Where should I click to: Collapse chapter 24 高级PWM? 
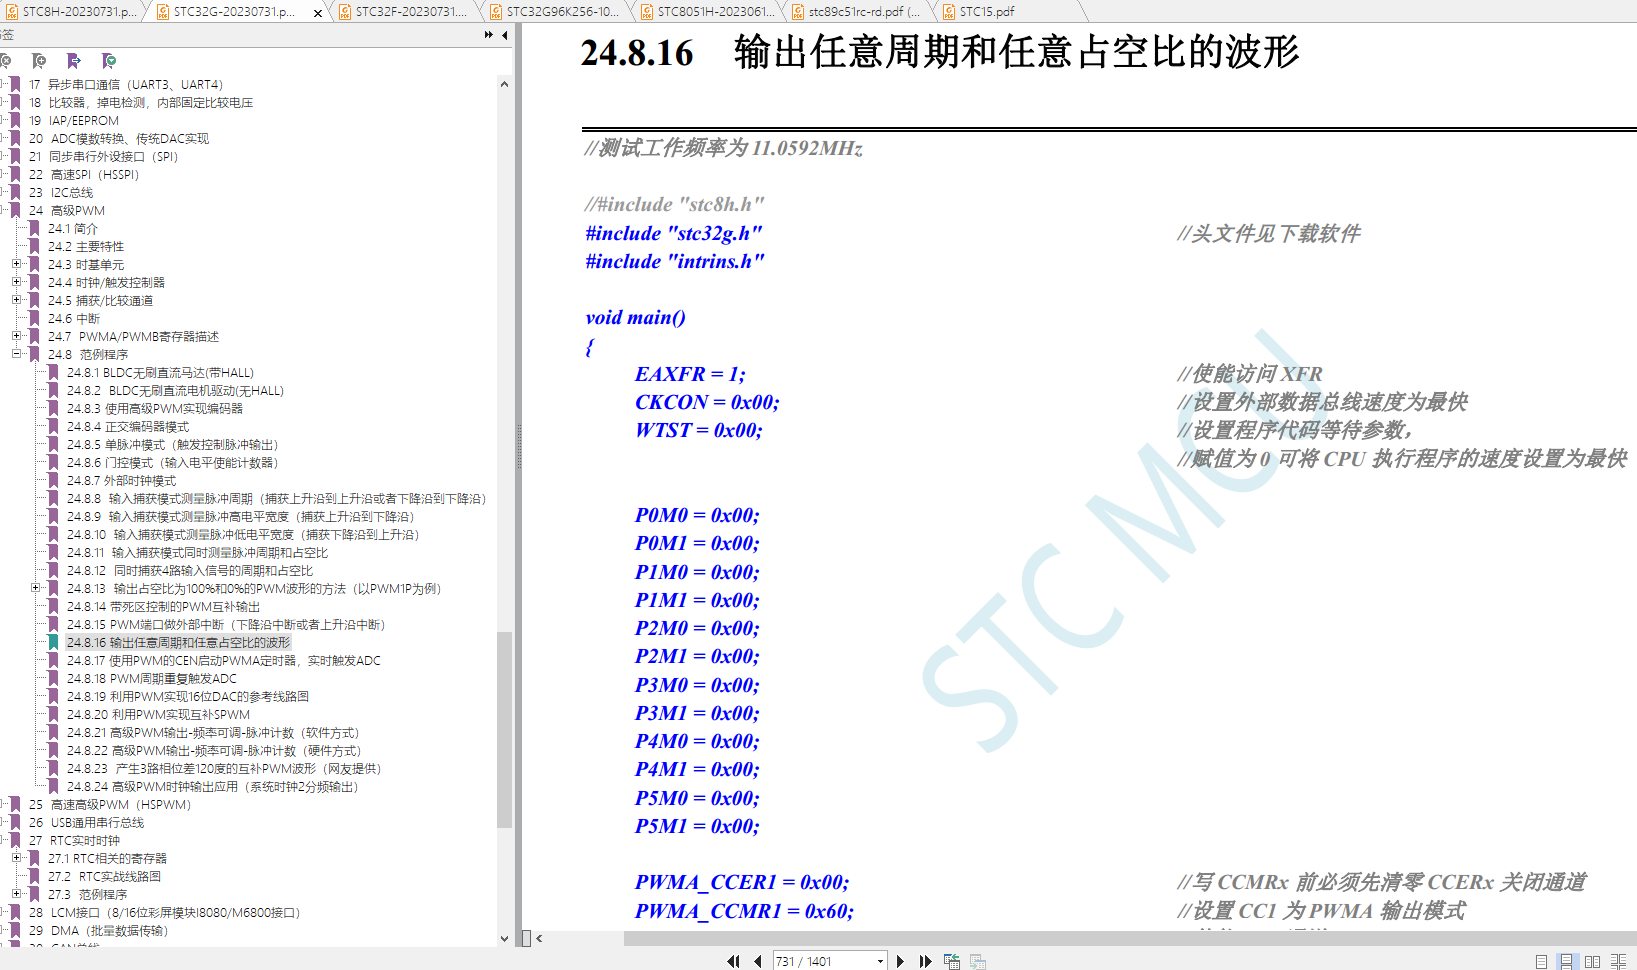click(3, 210)
